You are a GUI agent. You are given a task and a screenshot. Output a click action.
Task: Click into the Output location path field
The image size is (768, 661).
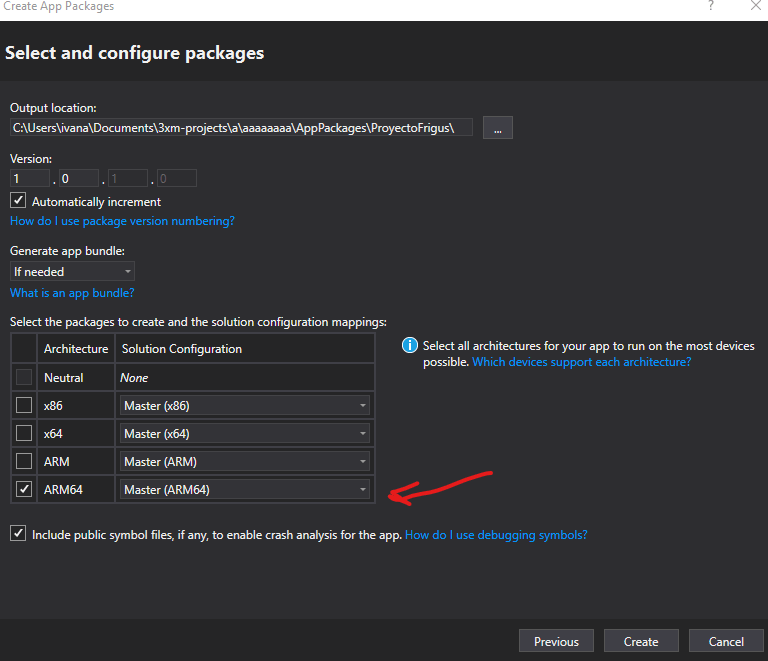pyautogui.click(x=240, y=127)
